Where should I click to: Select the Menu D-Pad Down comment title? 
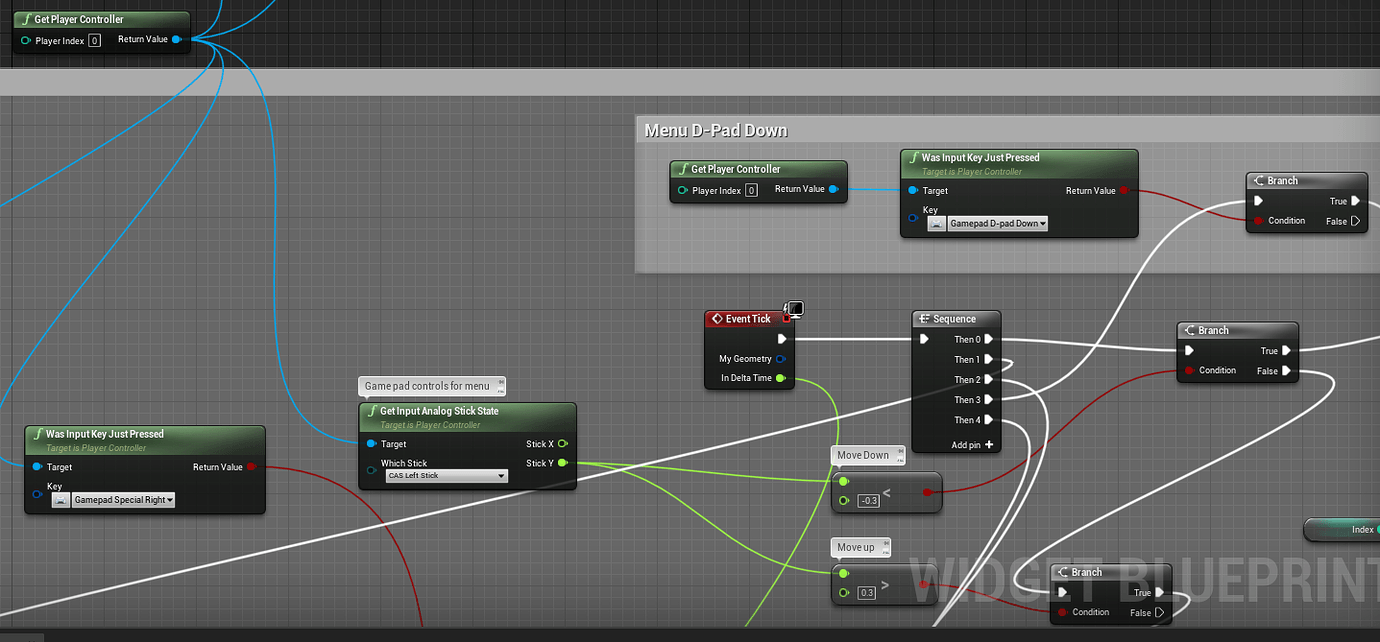tap(716, 130)
